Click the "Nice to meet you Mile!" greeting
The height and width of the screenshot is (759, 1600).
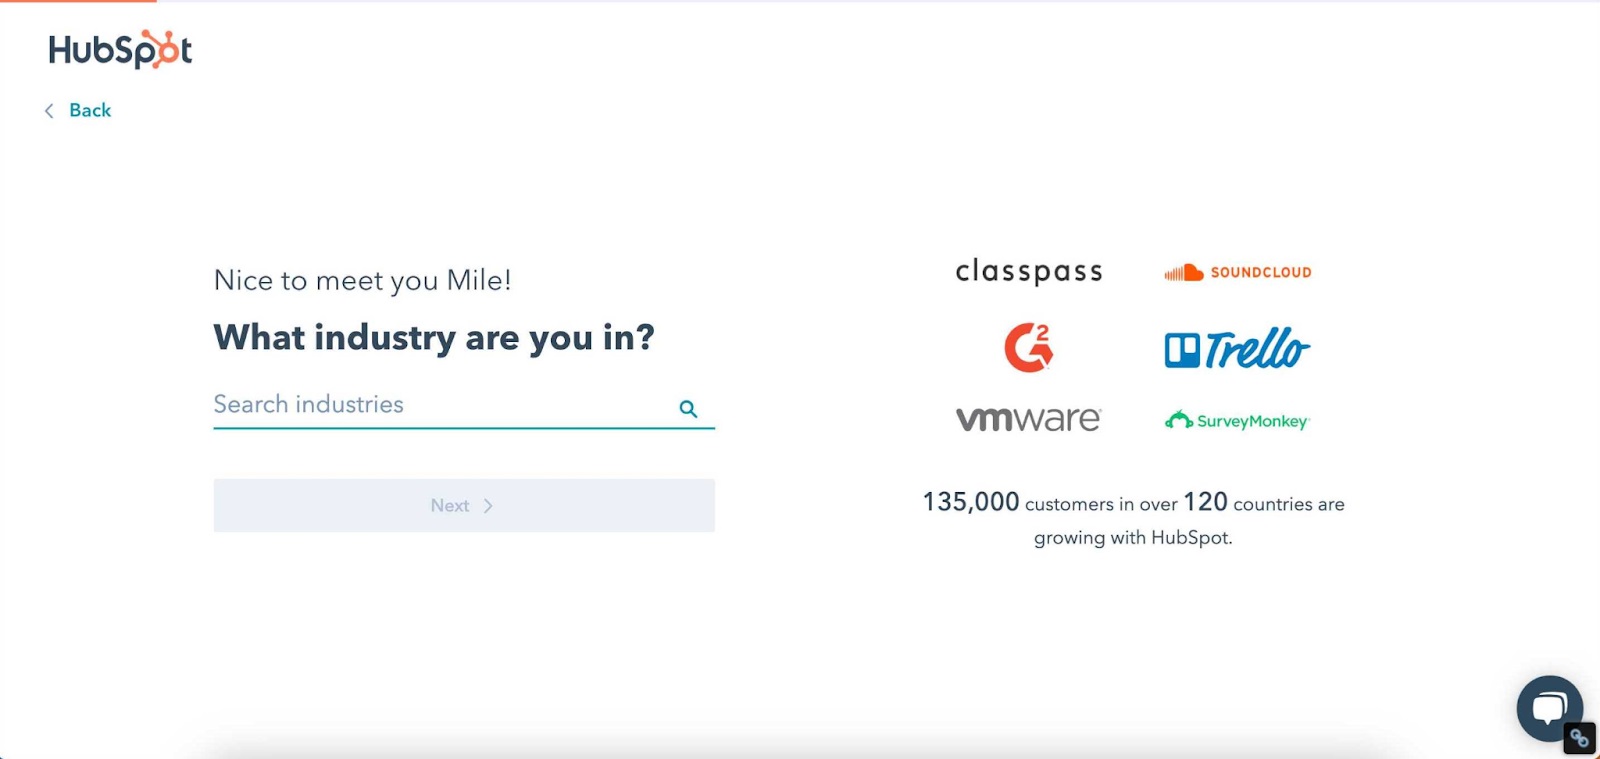click(x=362, y=281)
